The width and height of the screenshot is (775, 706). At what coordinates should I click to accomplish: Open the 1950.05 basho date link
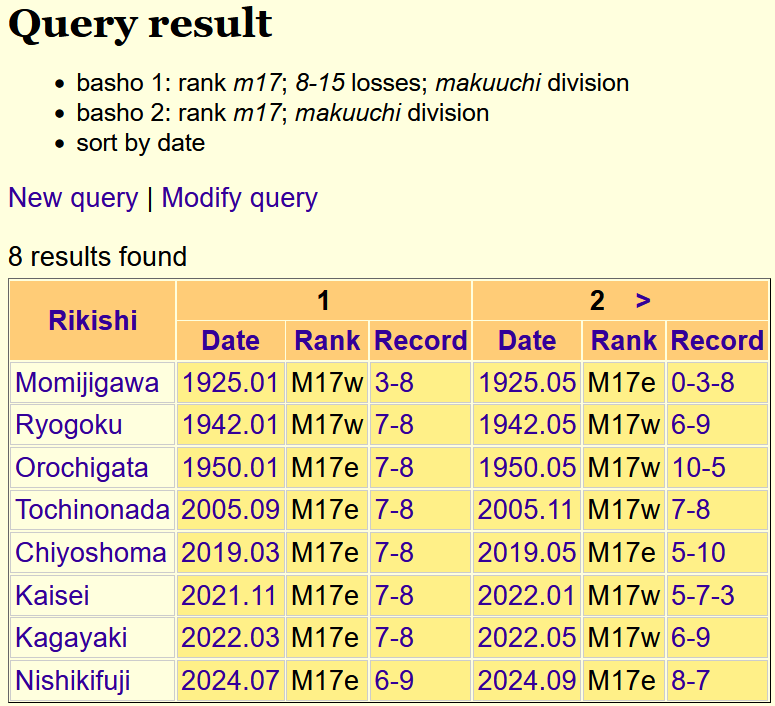pyautogui.click(x=527, y=468)
